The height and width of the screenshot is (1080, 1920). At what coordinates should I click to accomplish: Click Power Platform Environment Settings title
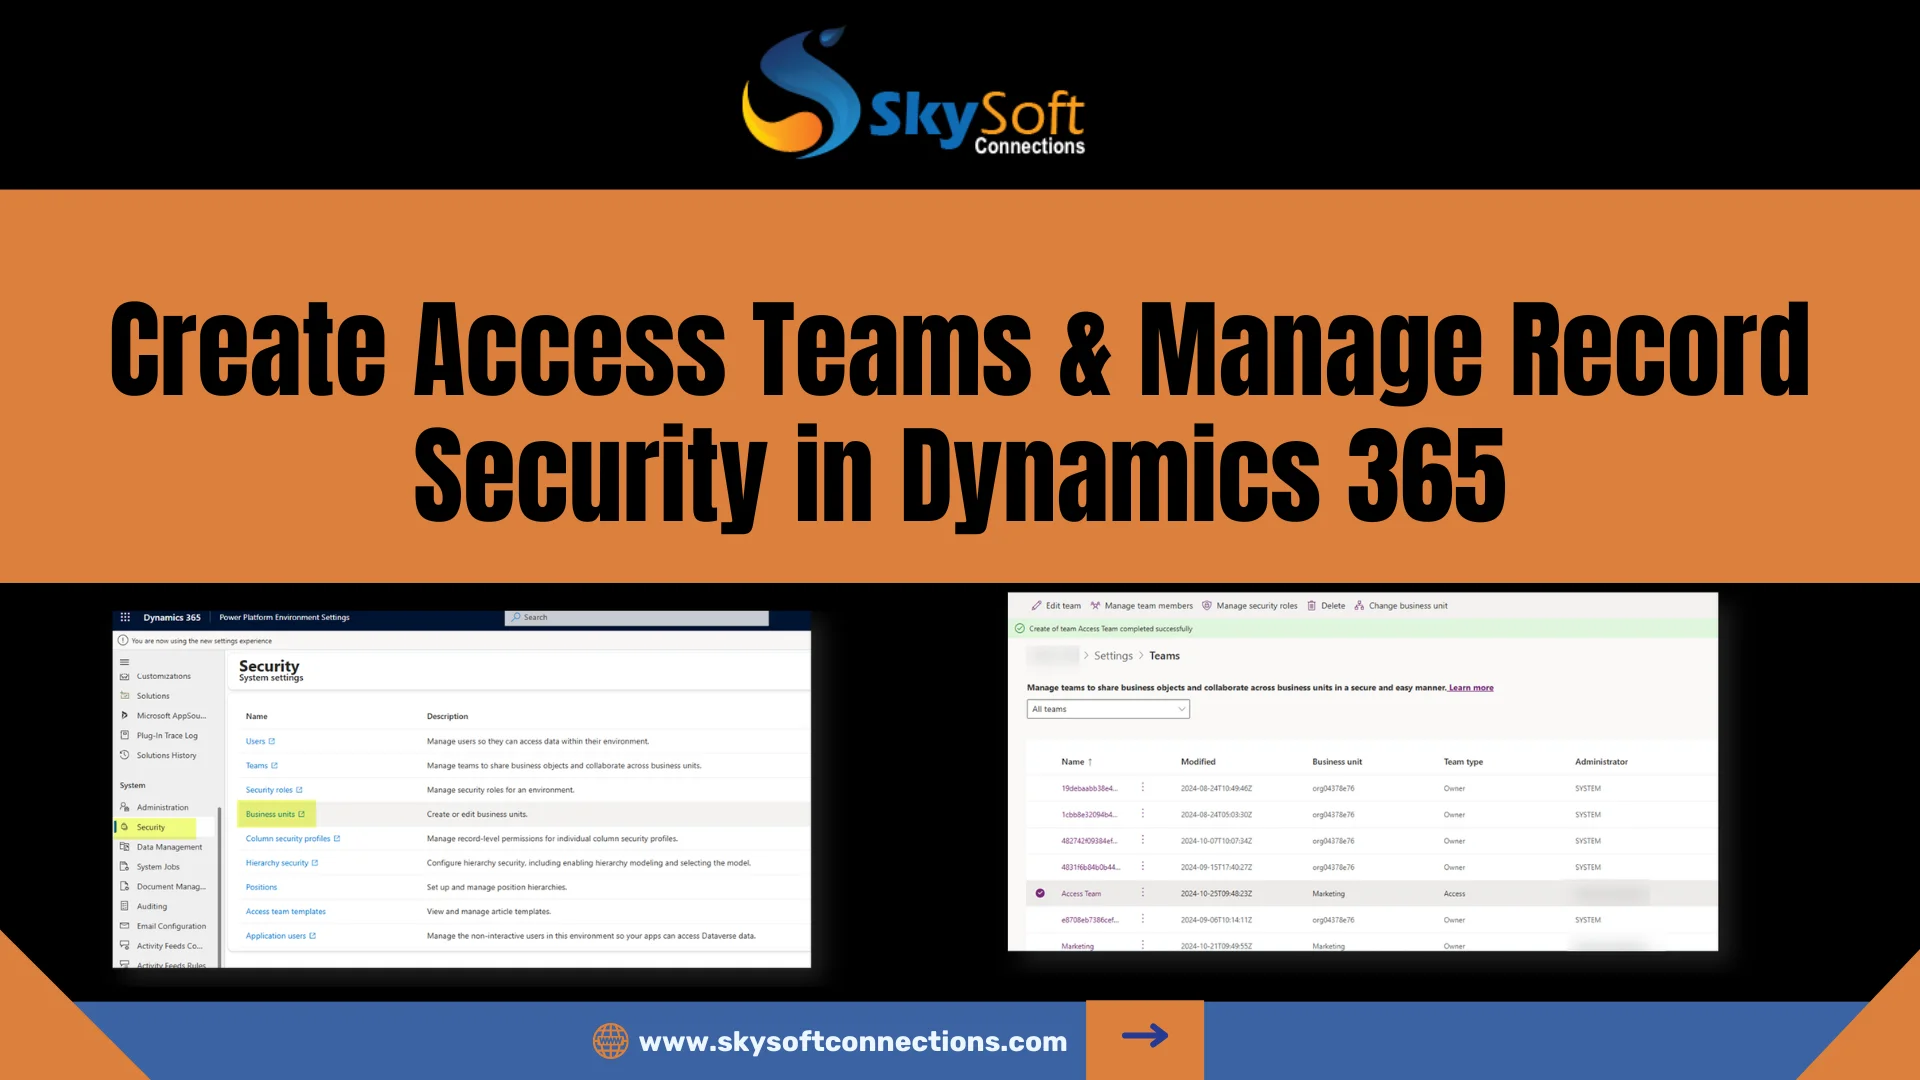click(x=284, y=617)
